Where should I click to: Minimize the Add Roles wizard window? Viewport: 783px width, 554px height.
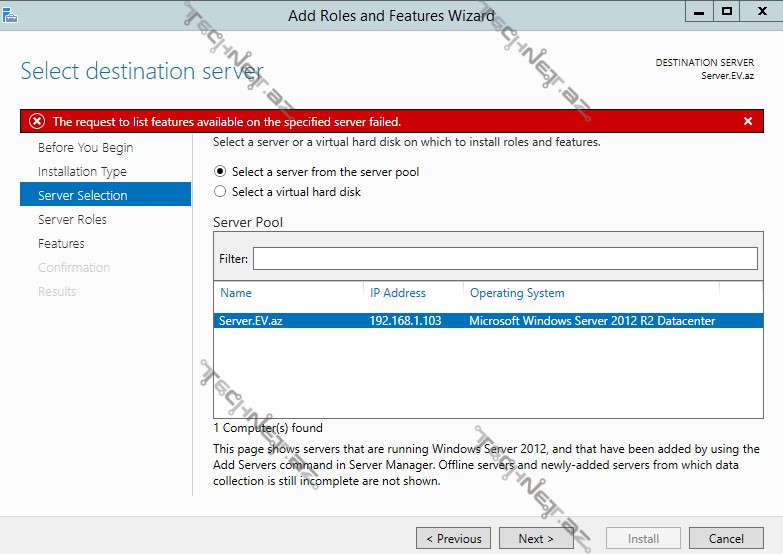point(698,11)
